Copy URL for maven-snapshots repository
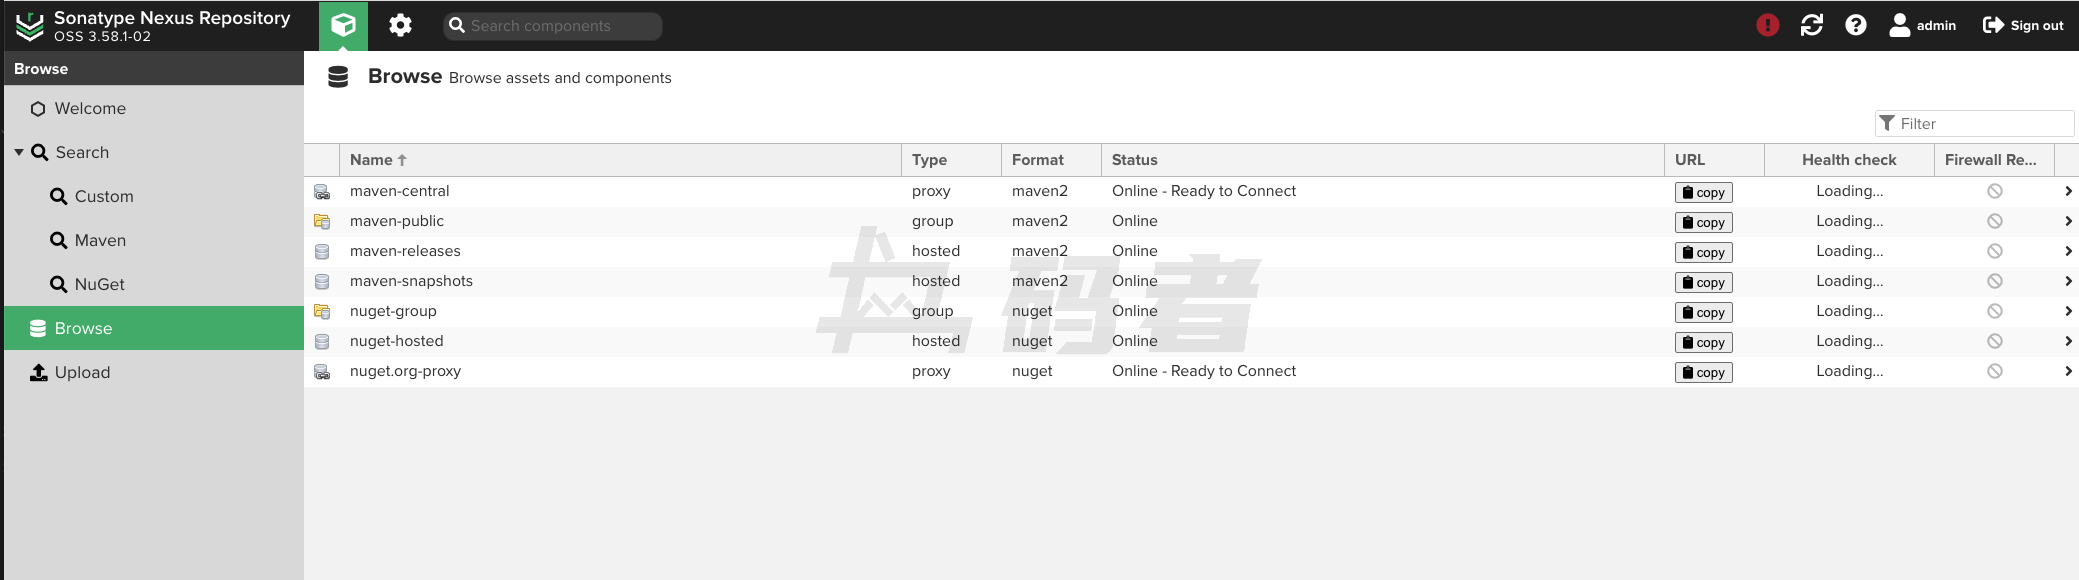The width and height of the screenshot is (2079, 580). tap(1703, 282)
